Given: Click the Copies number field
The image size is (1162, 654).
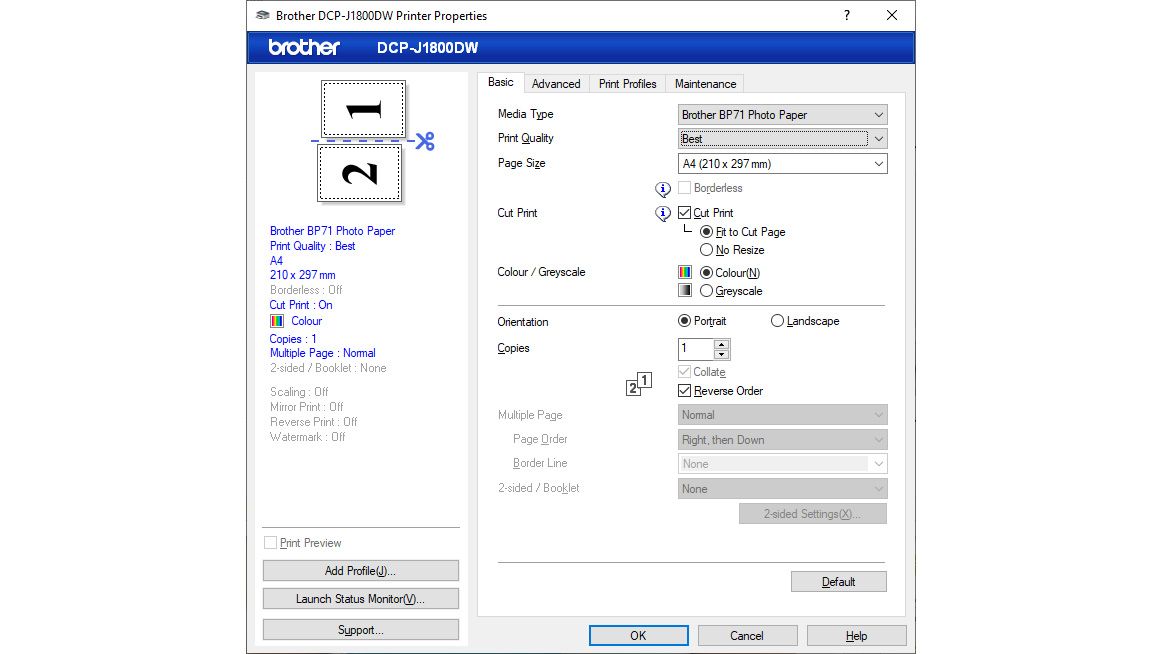Looking at the screenshot, I should pos(696,348).
